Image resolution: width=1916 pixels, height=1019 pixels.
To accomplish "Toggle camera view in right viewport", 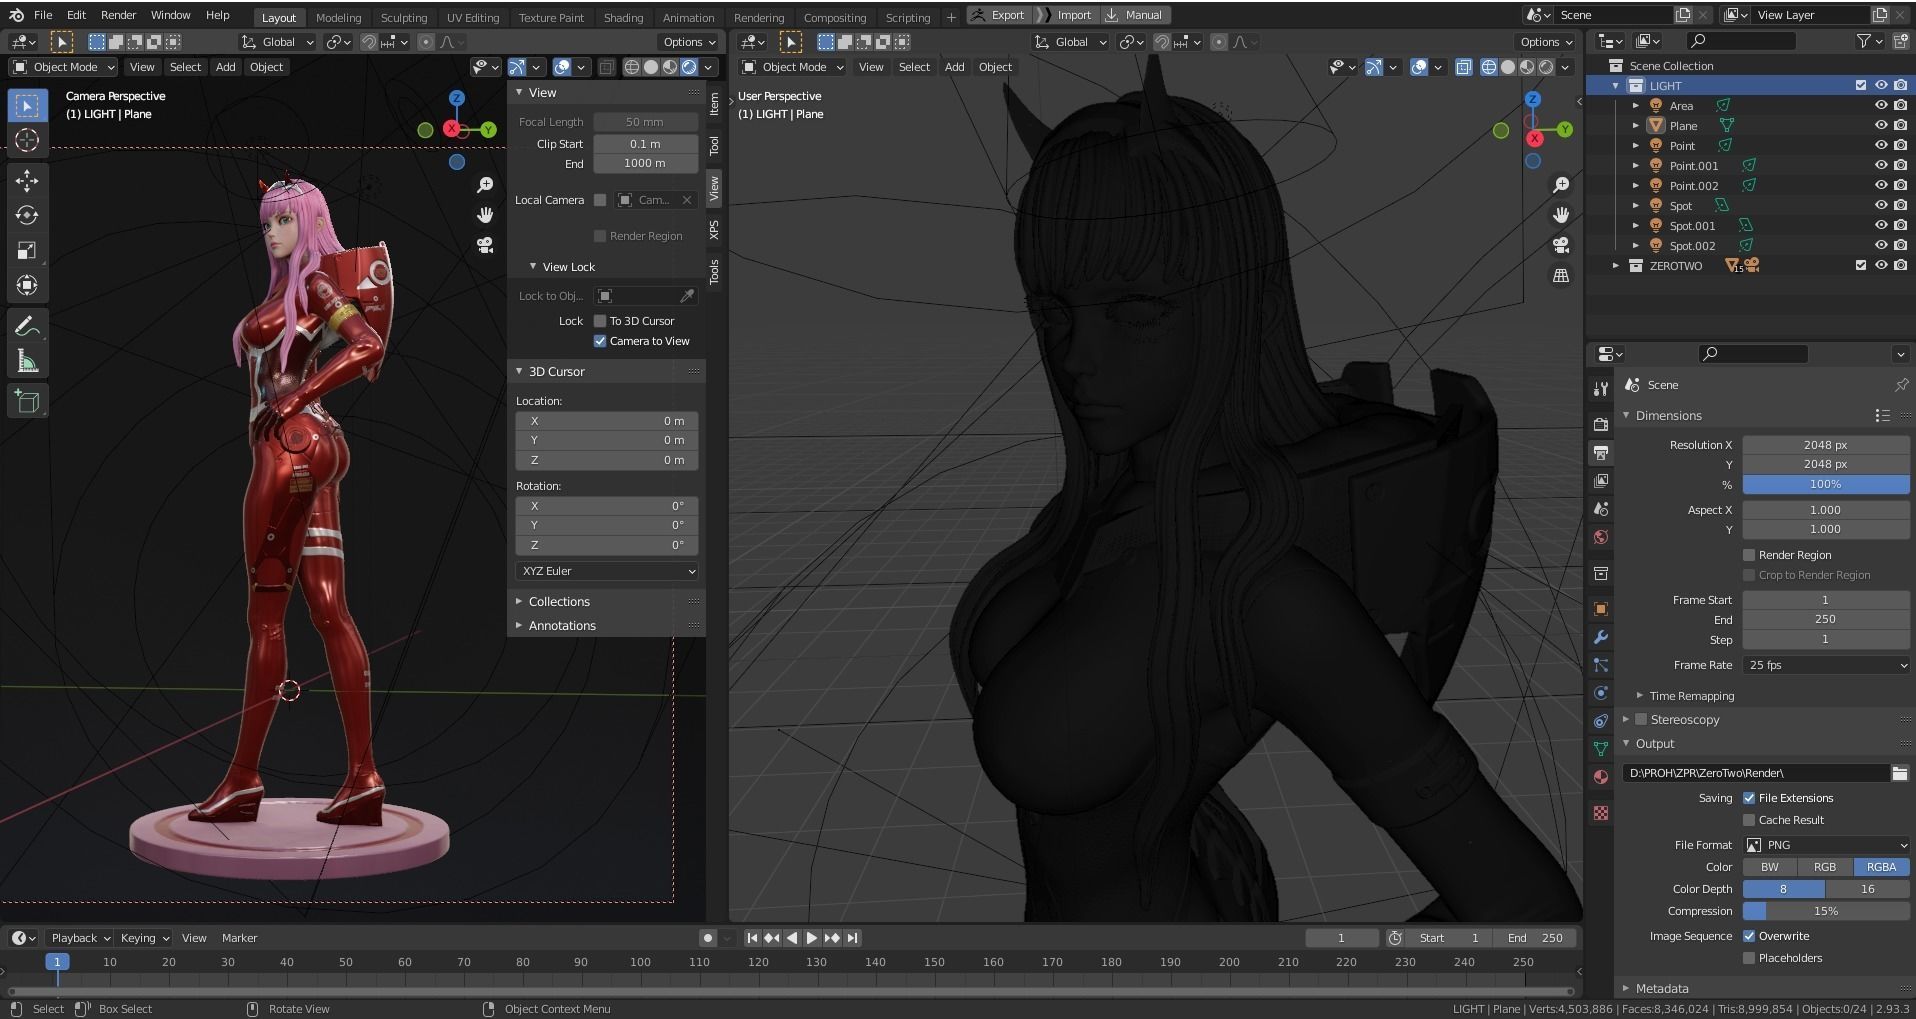I will click(1560, 245).
